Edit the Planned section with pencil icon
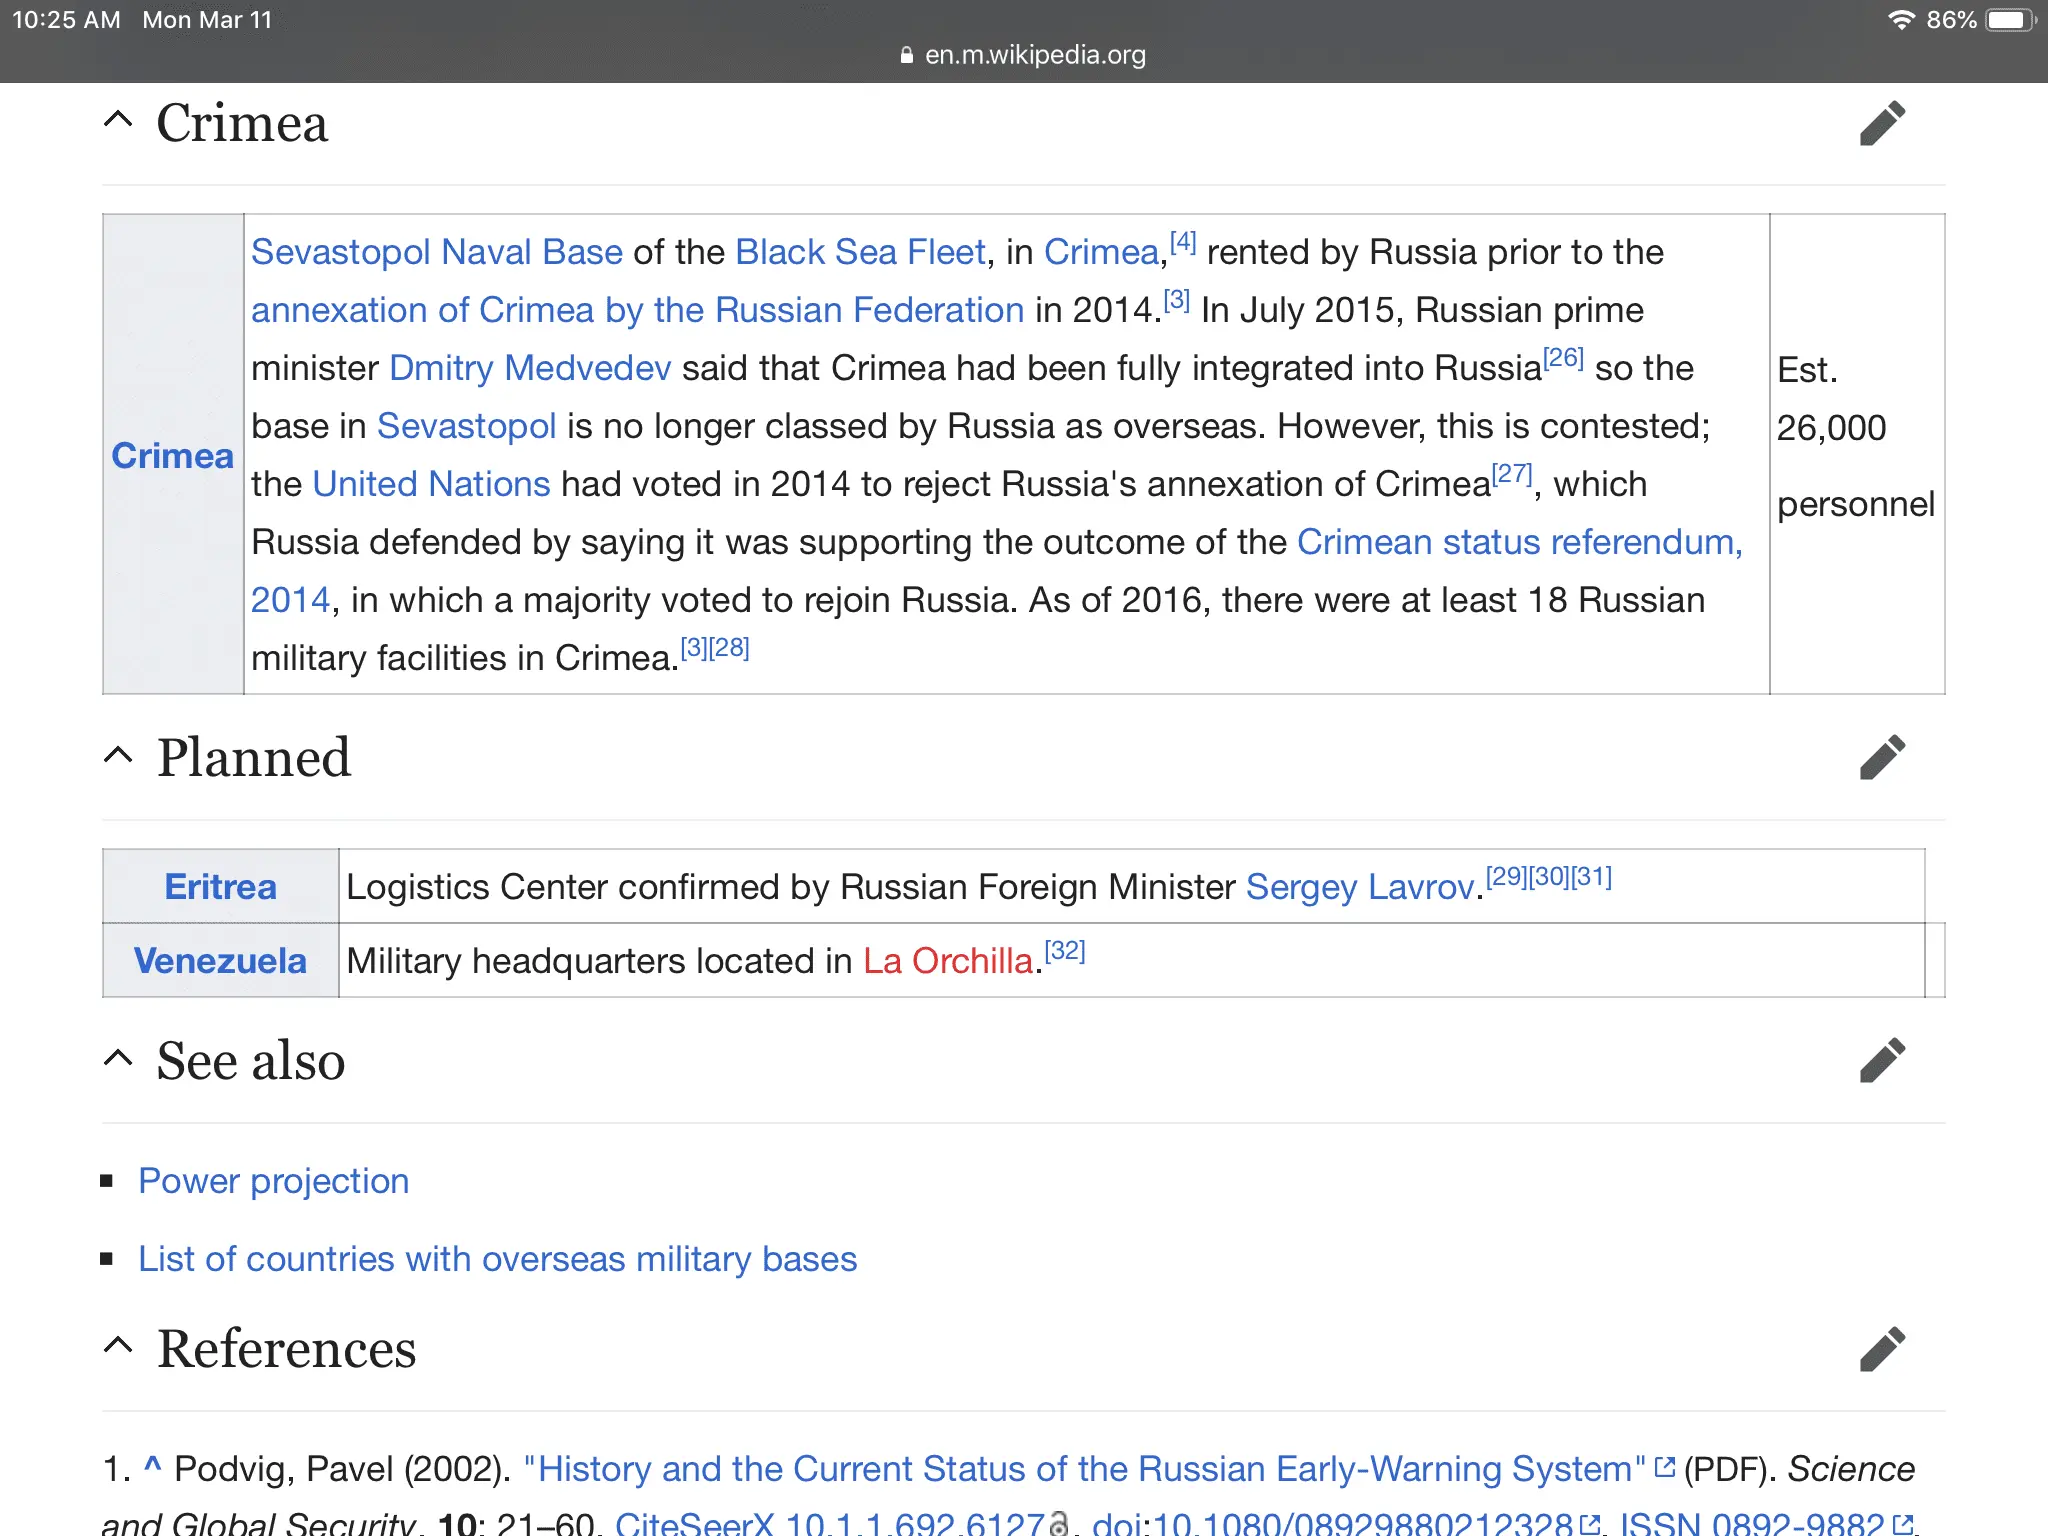The width and height of the screenshot is (2048, 1536). 1882,757
